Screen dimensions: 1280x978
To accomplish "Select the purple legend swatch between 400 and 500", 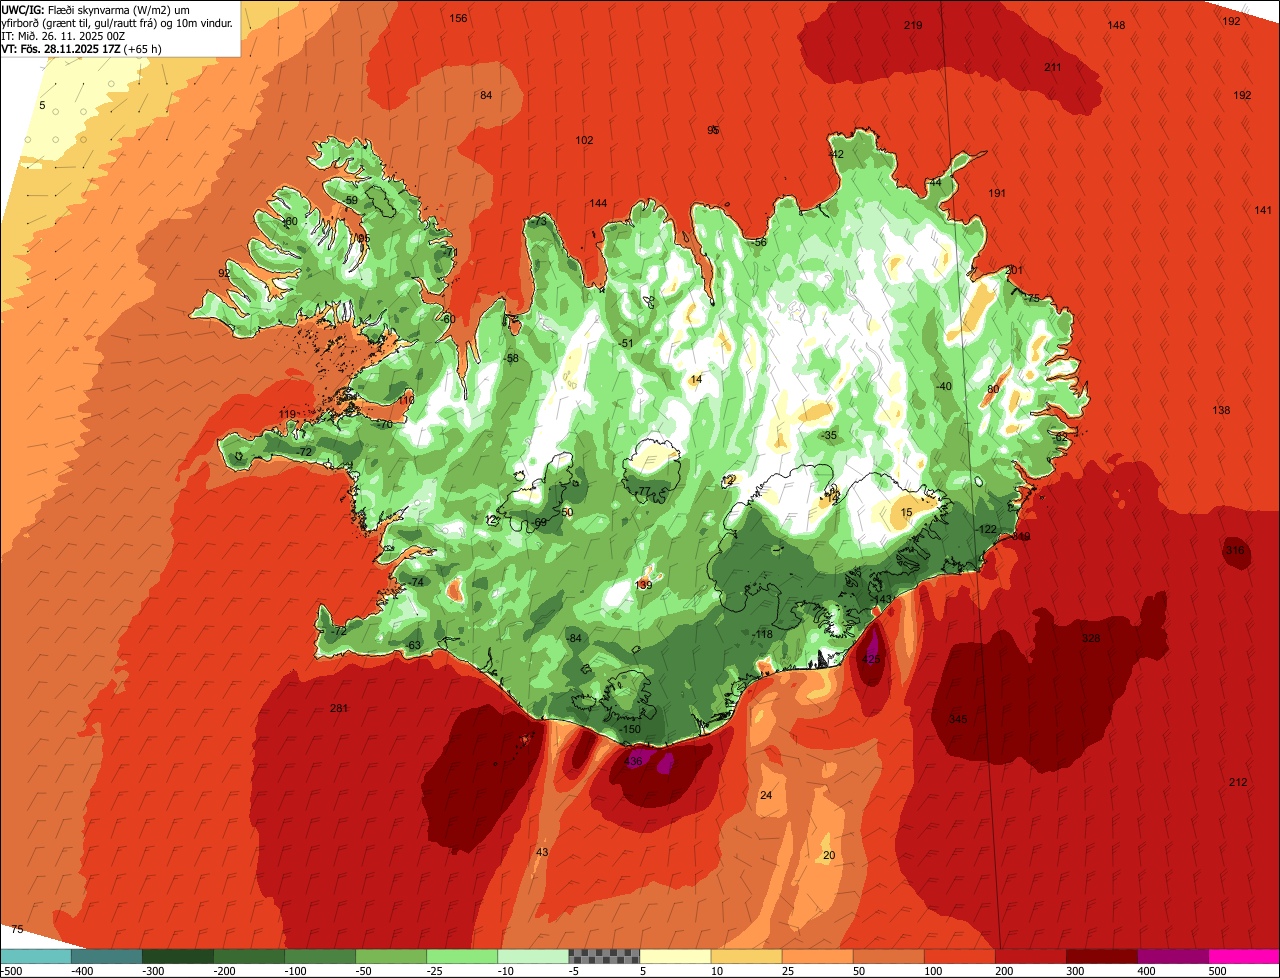I will pos(1173,956).
